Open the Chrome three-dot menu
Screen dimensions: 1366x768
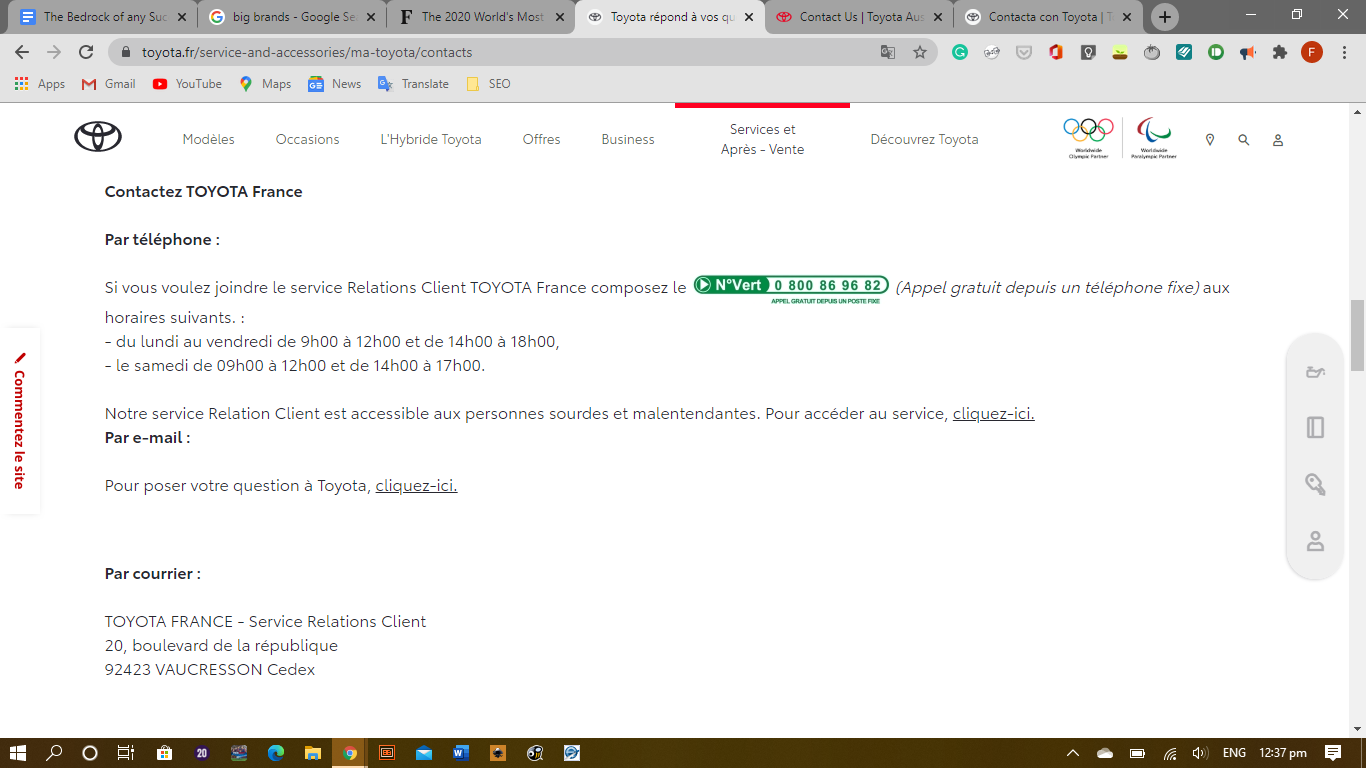point(1344,52)
